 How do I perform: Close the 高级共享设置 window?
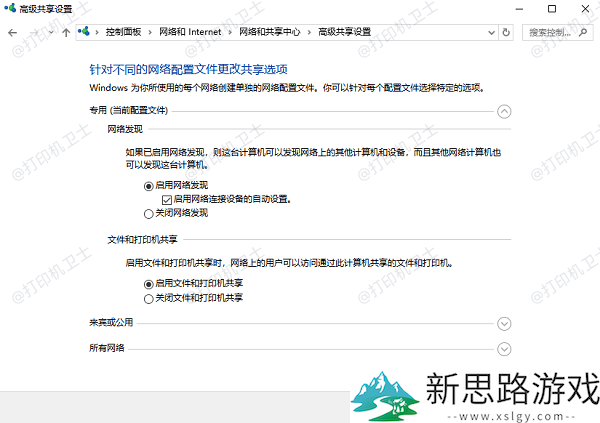(x=585, y=8)
